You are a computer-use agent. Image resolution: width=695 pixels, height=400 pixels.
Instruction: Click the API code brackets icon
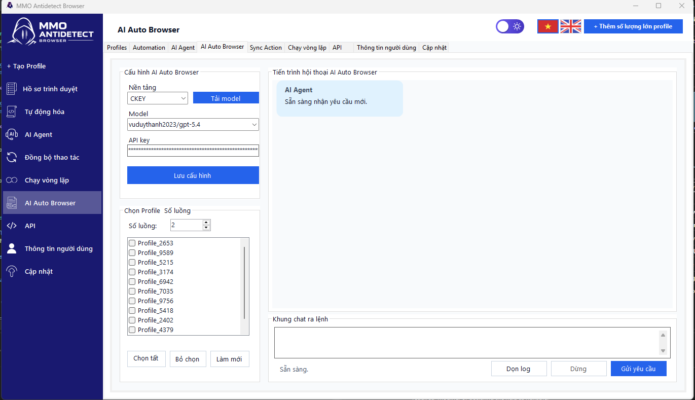point(12,226)
